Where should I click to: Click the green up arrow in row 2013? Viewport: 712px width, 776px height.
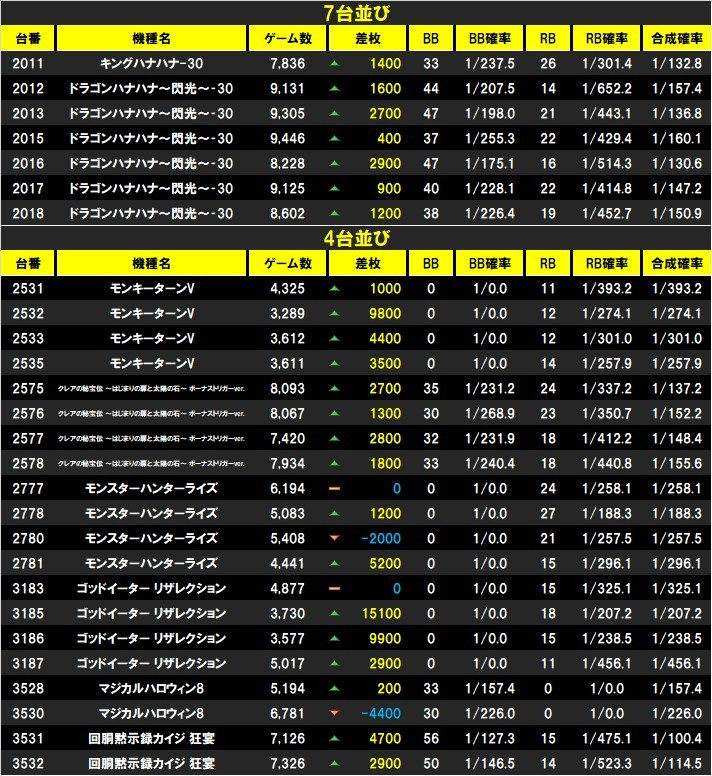(x=334, y=113)
